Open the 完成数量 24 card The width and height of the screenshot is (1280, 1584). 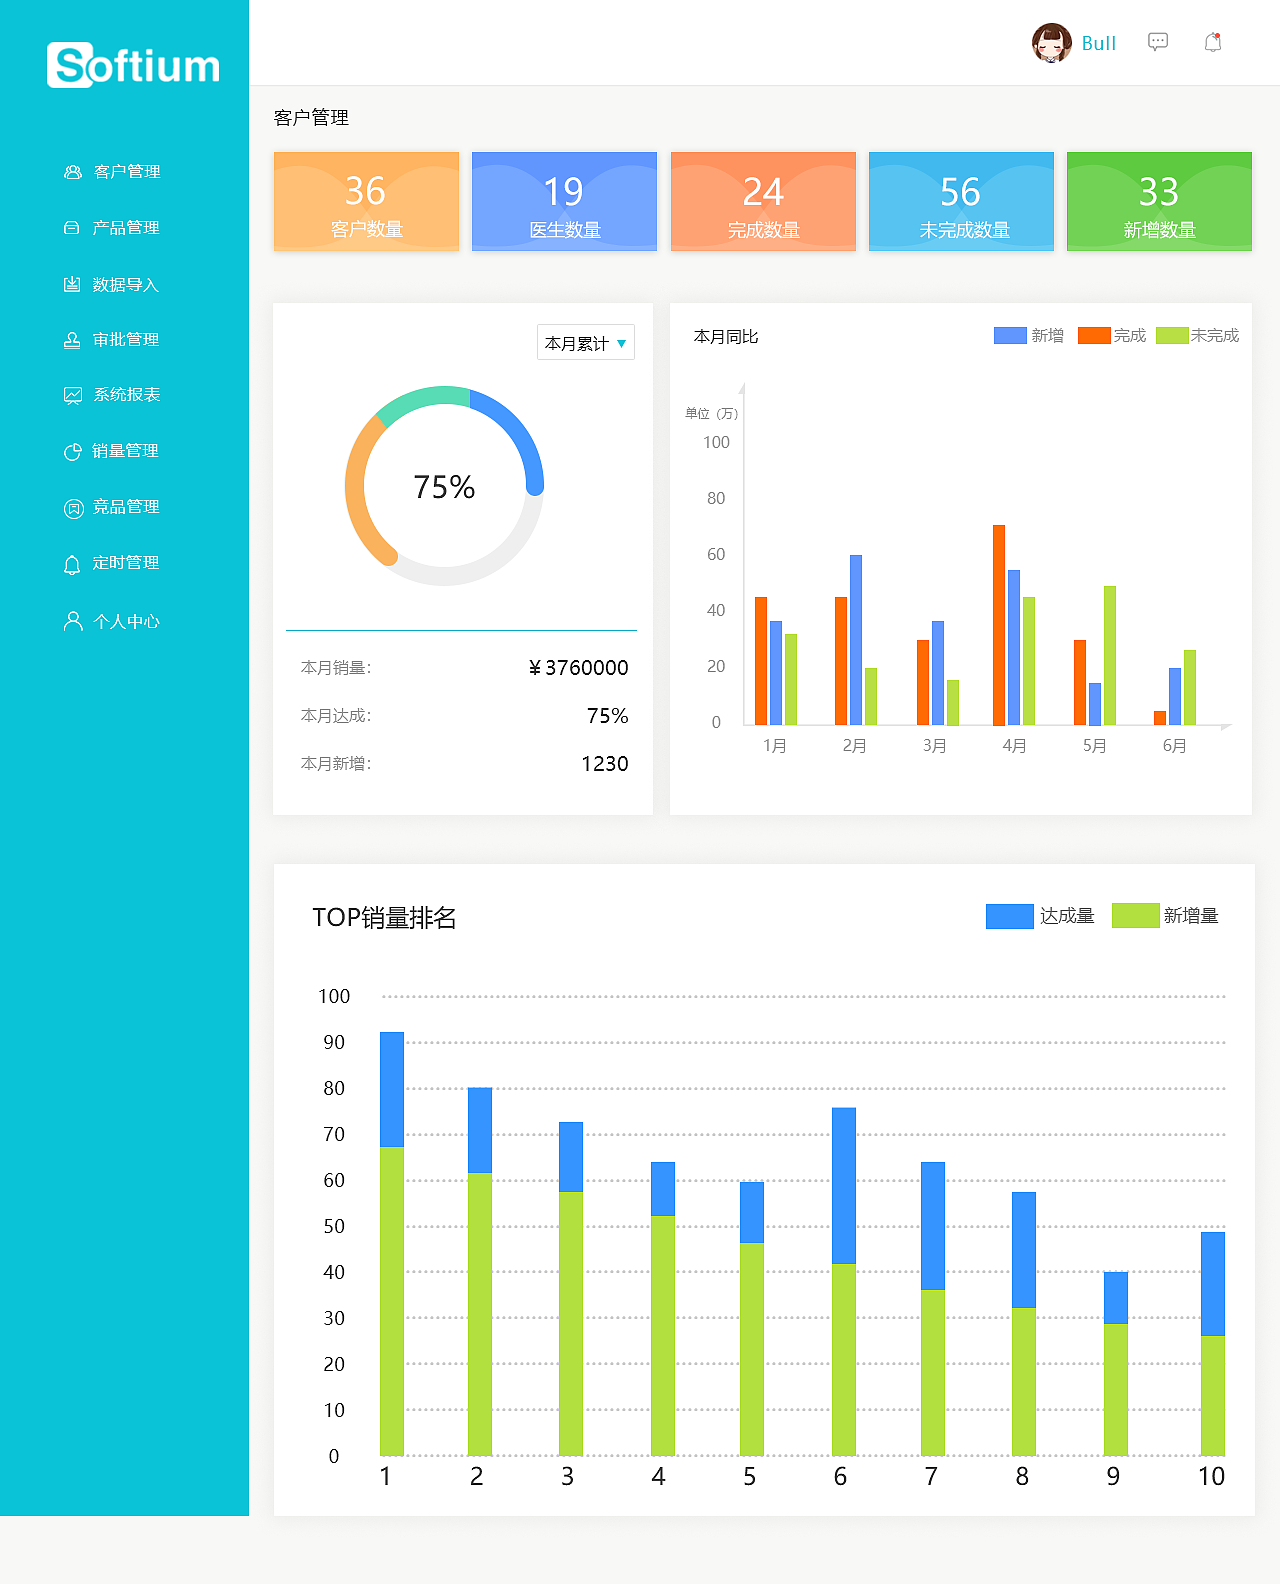(x=763, y=201)
